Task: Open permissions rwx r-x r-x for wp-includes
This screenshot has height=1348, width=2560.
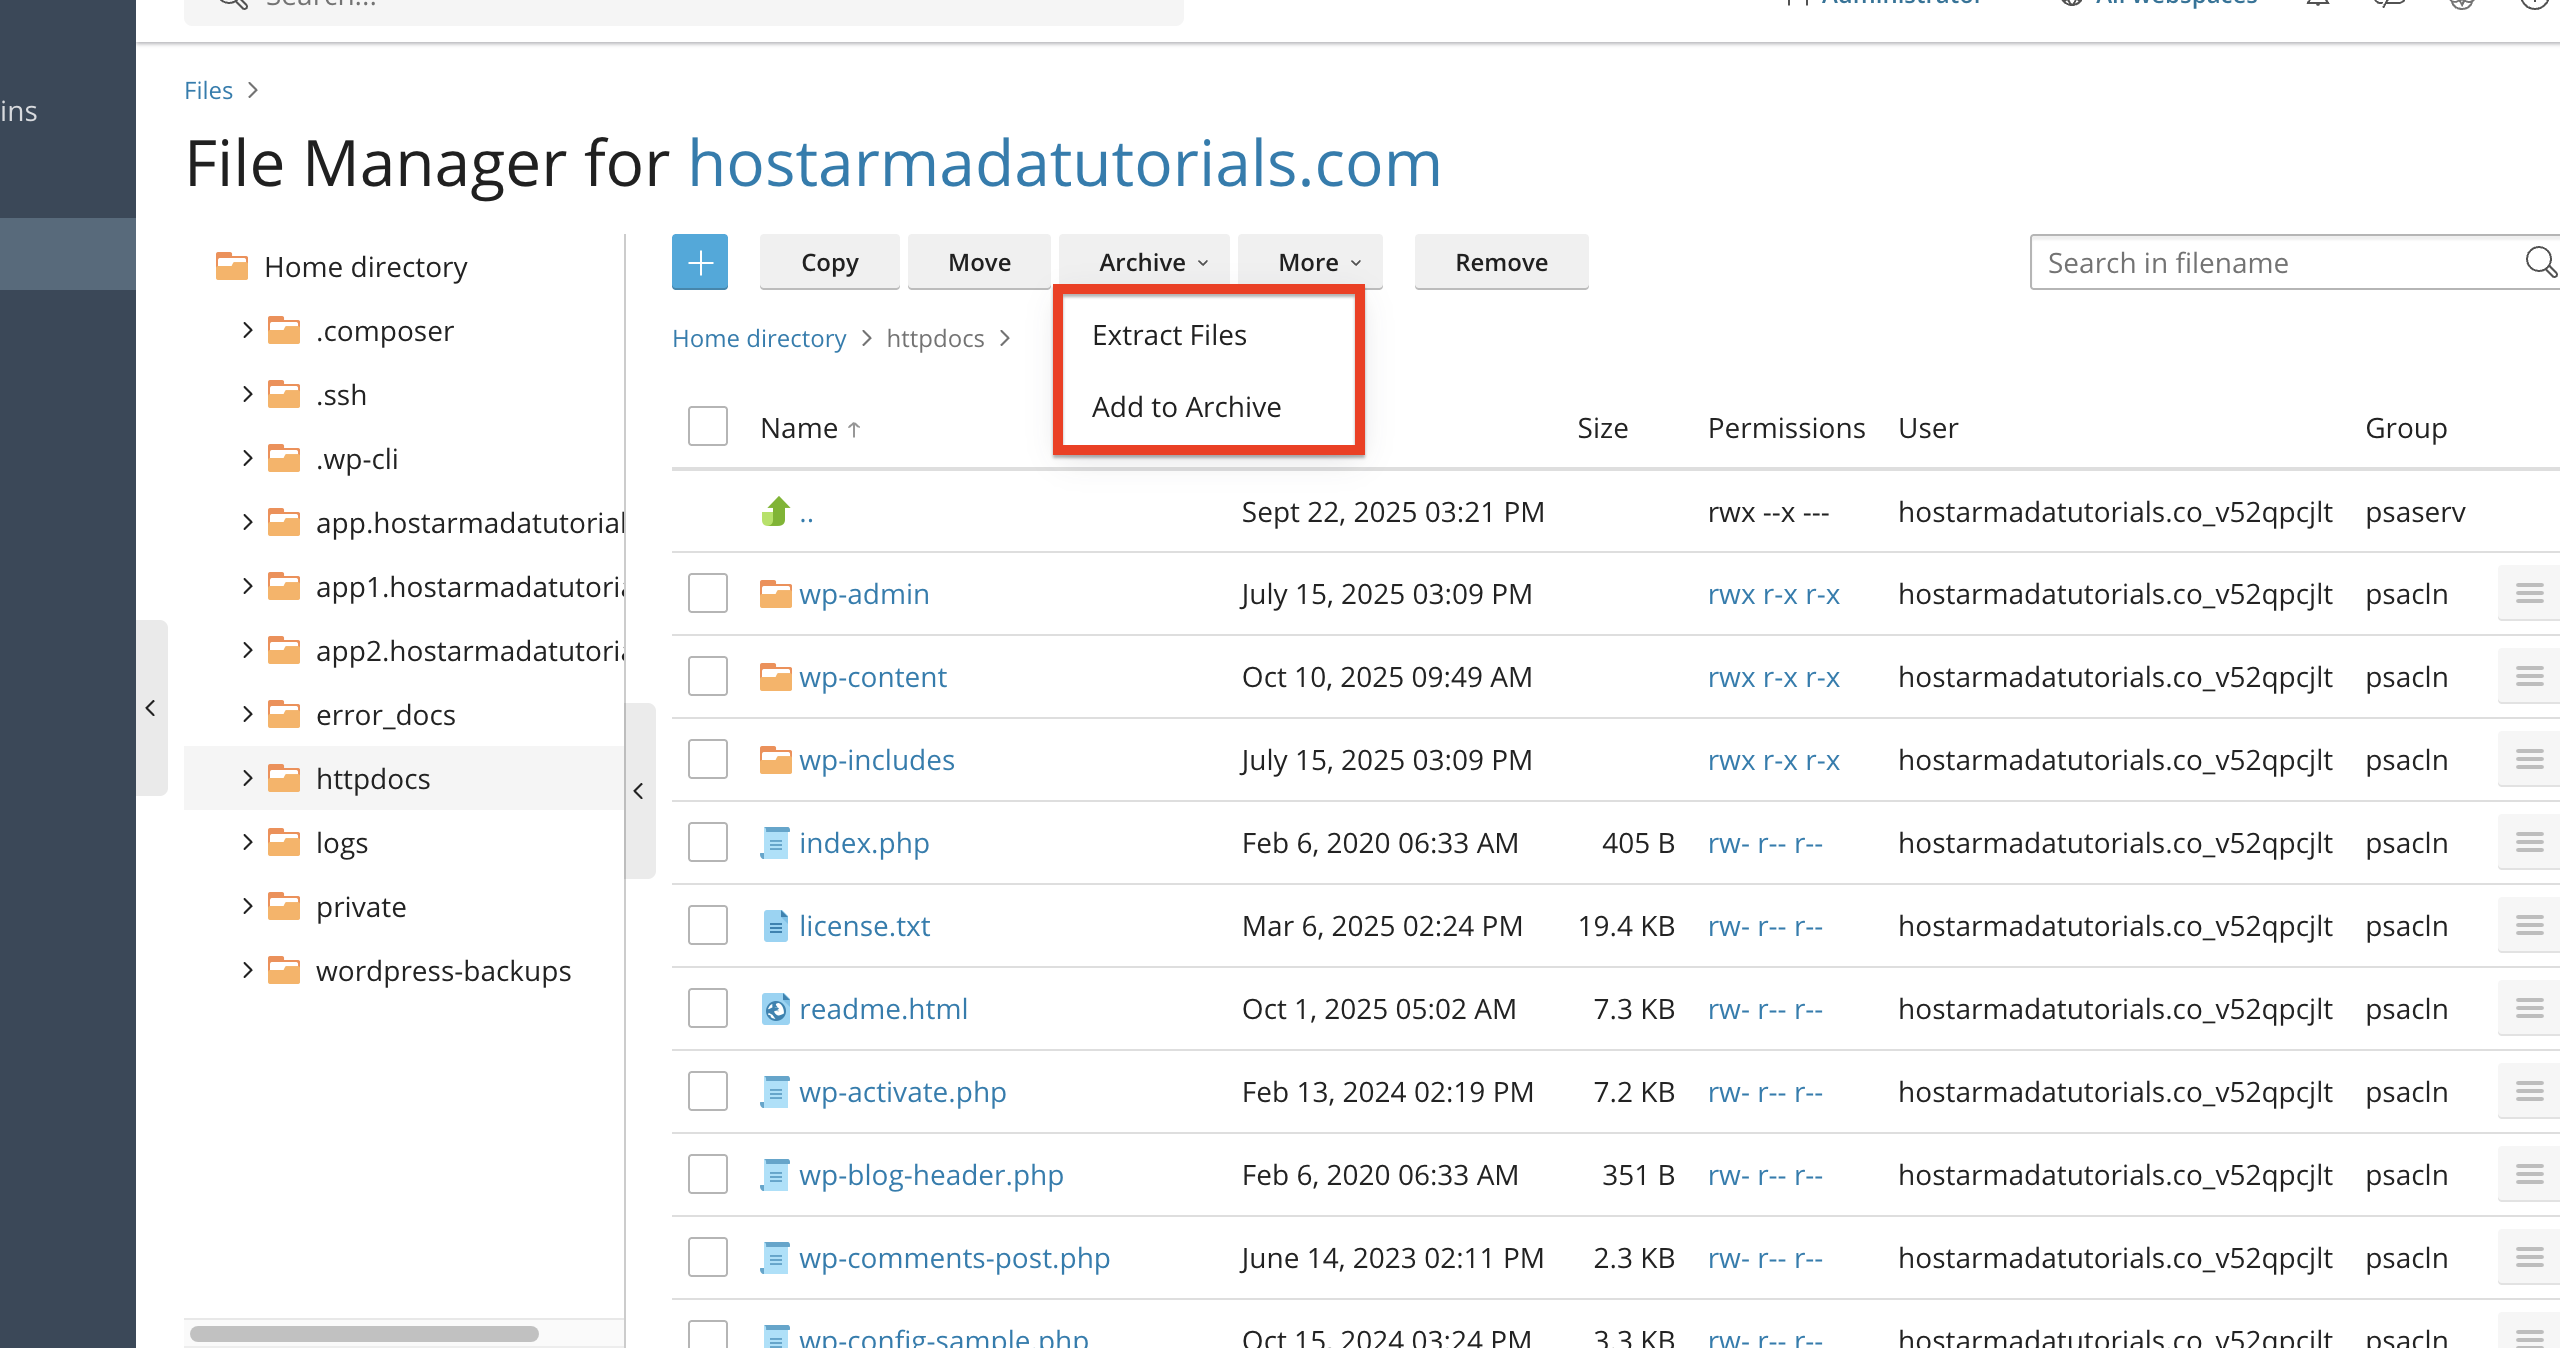Action: (1773, 760)
